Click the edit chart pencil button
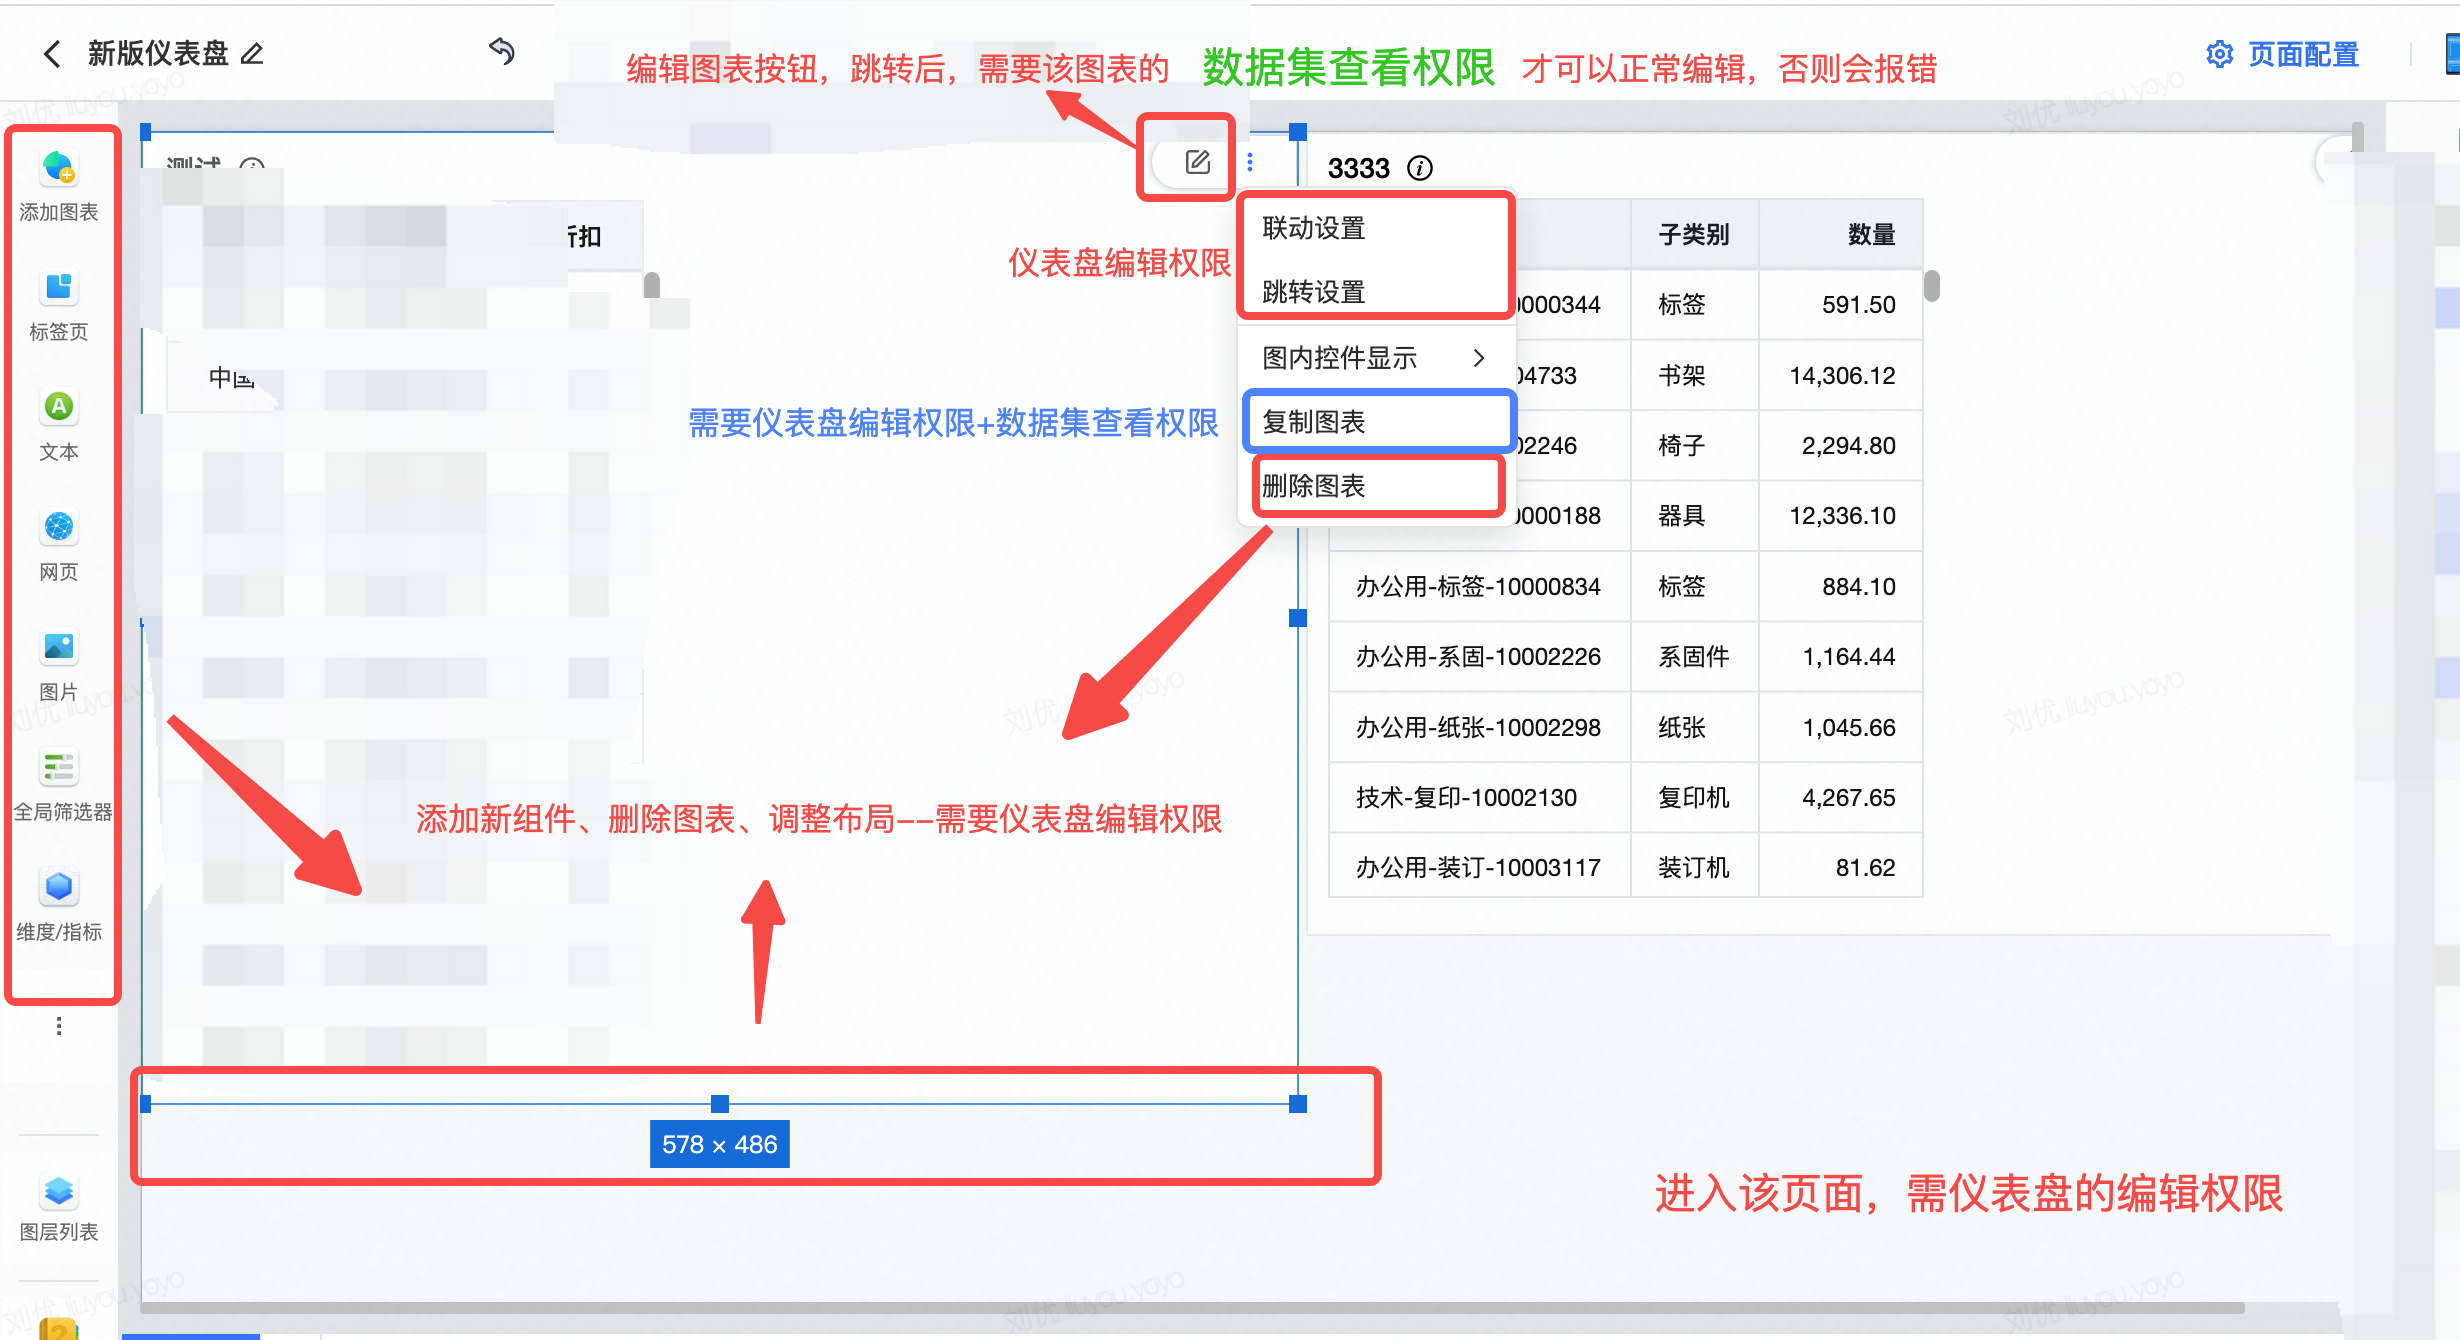The height and width of the screenshot is (1340, 2460). pyautogui.click(x=1197, y=162)
